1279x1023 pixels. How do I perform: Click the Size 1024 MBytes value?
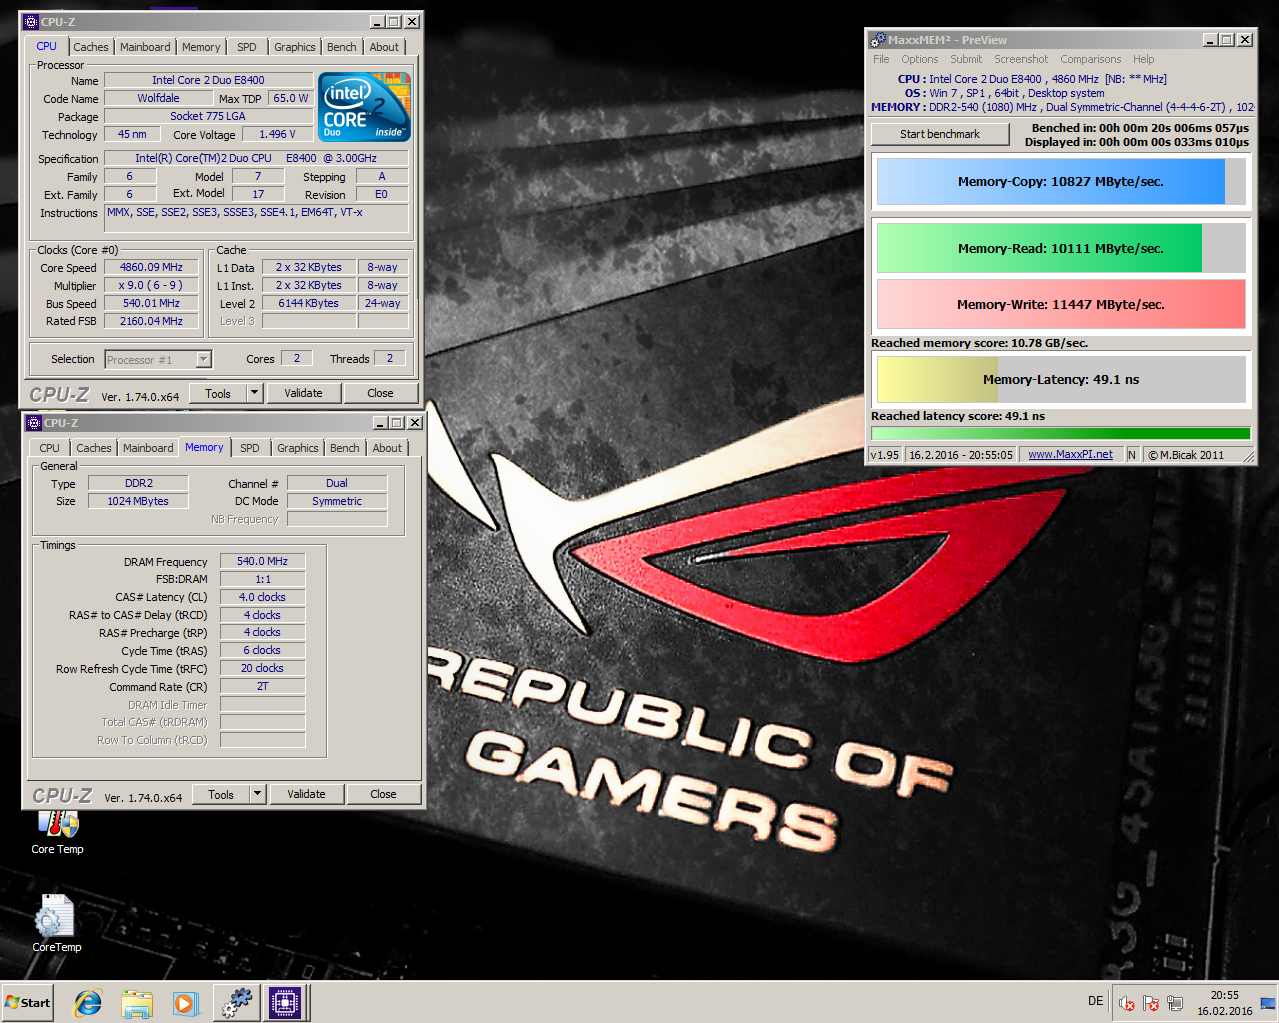138,501
